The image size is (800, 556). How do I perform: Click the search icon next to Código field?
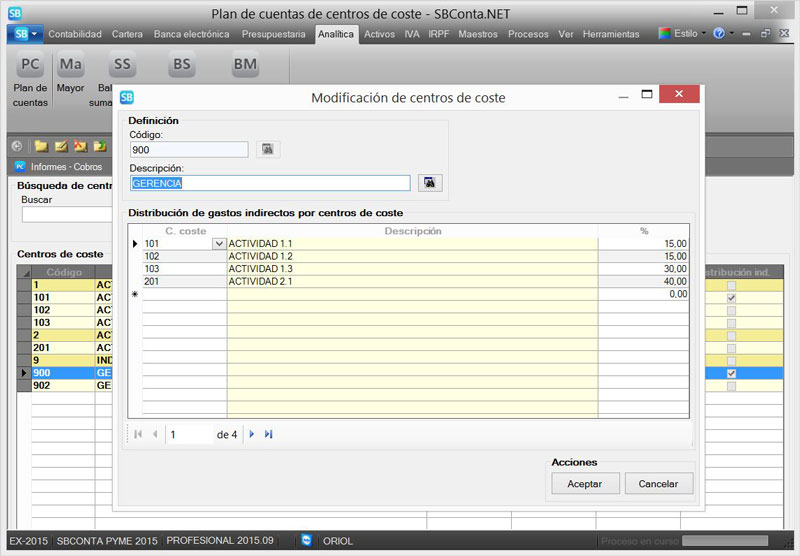[x=267, y=149]
